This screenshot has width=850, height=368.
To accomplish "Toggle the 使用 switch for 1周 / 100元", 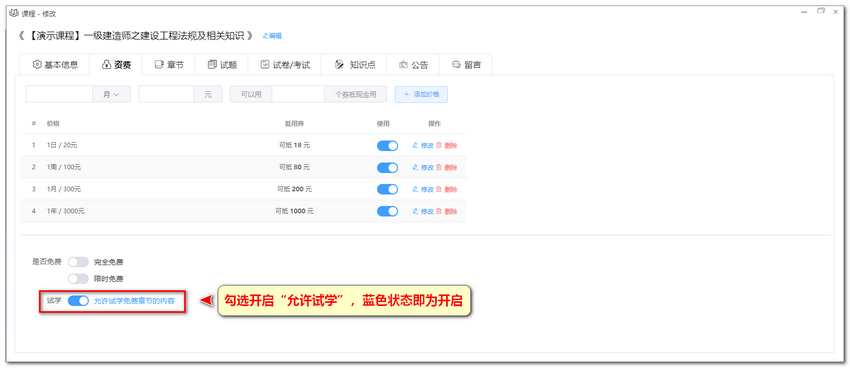I will pyautogui.click(x=387, y=167).
